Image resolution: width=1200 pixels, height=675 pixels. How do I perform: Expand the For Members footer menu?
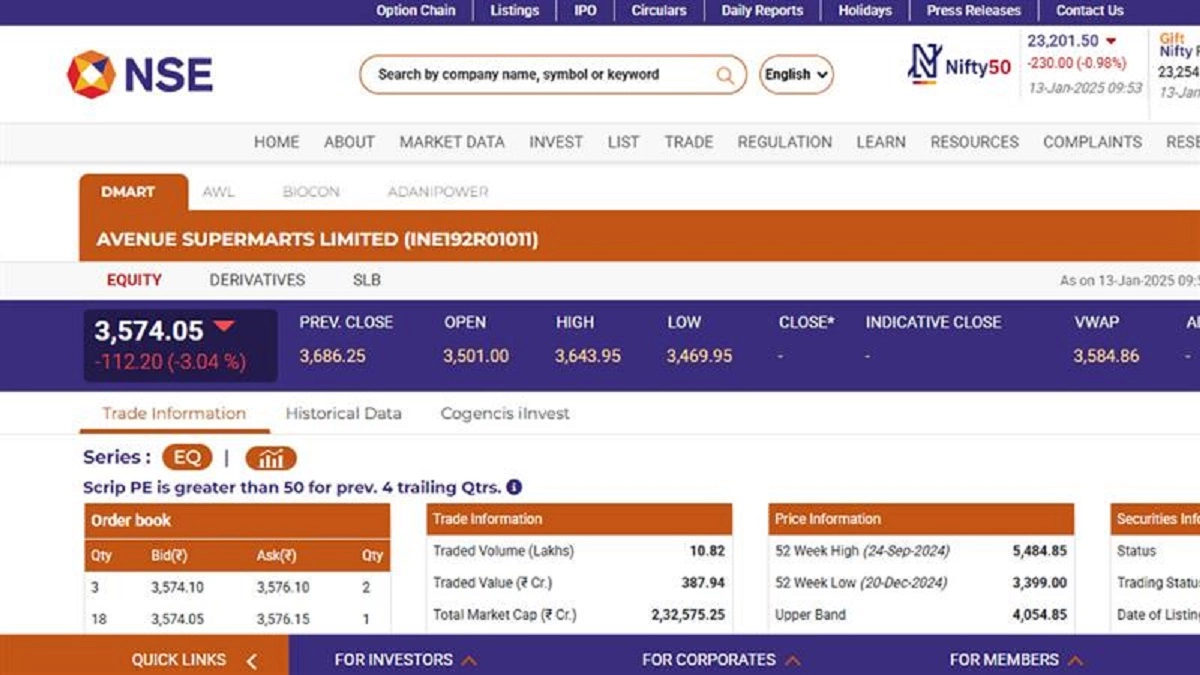[x=1016, y=660]
